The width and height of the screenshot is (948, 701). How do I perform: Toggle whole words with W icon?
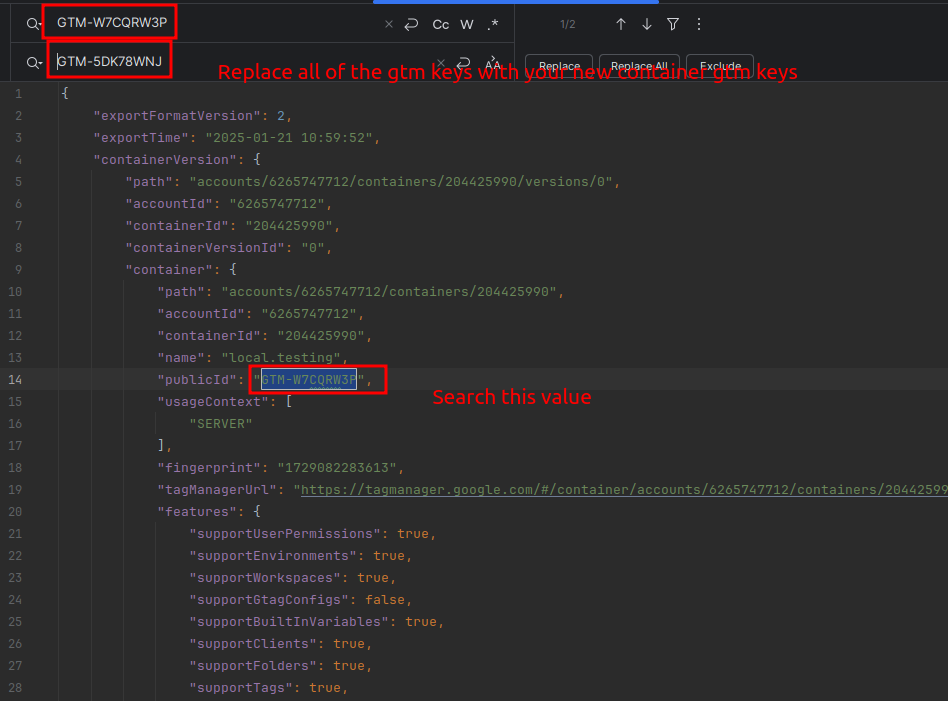[x=466, y=24]
